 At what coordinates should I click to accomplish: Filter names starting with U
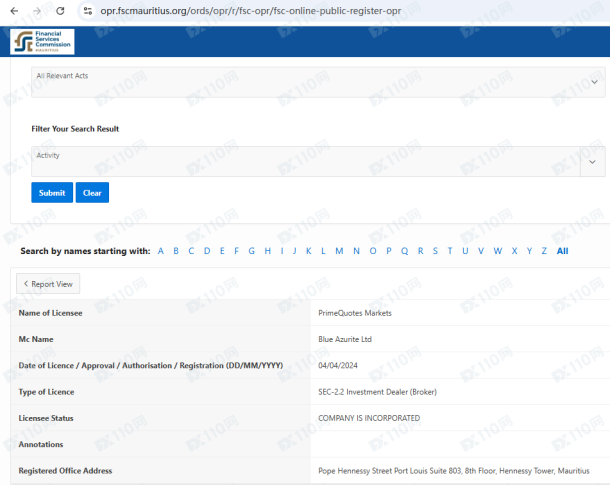coord(465,251)
